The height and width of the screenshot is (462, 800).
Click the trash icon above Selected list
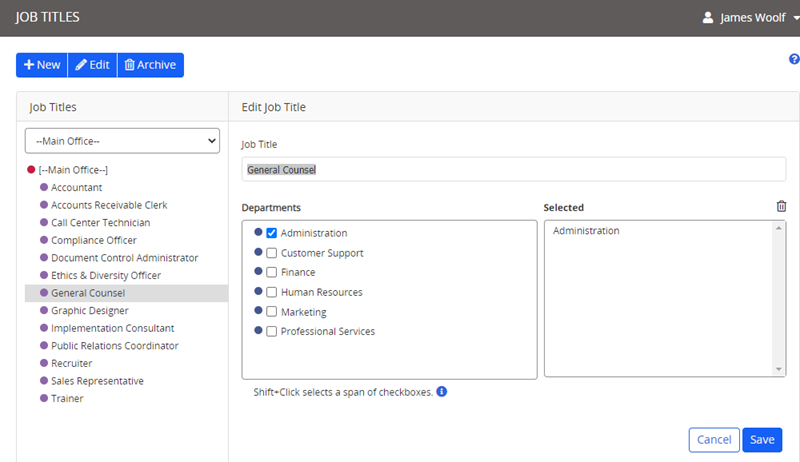781,207
